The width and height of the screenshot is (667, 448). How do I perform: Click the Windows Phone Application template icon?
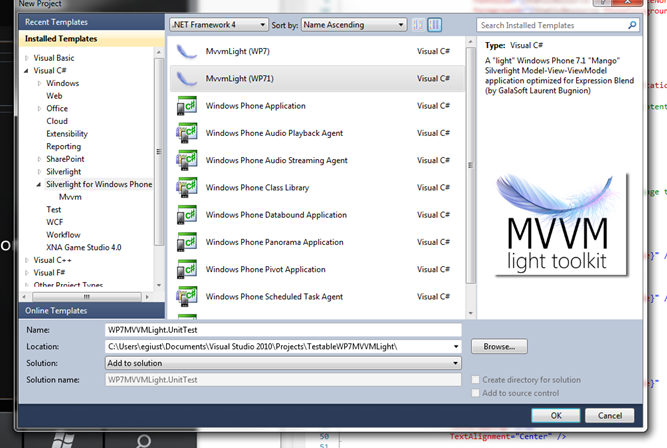pyautogui.click(x=187, y=106)
